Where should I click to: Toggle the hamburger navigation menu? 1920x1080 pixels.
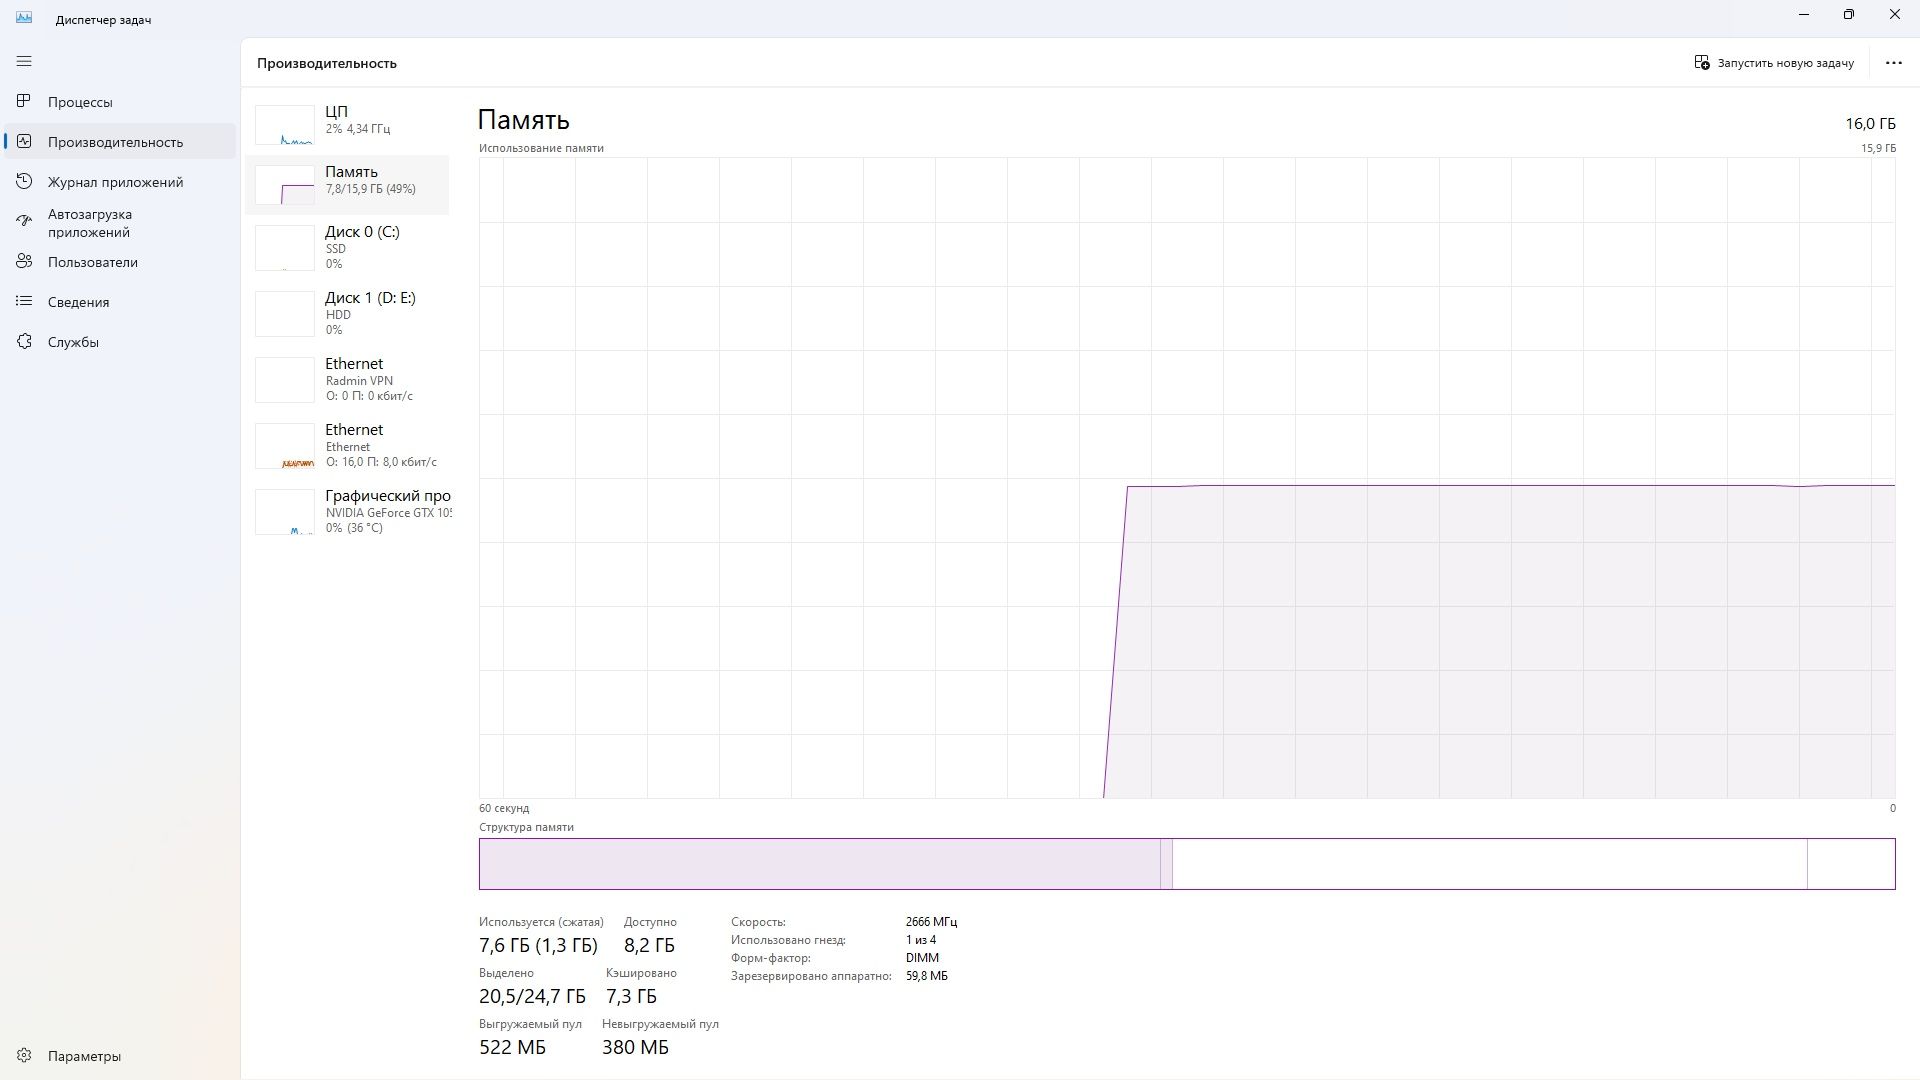pos(24,61)
